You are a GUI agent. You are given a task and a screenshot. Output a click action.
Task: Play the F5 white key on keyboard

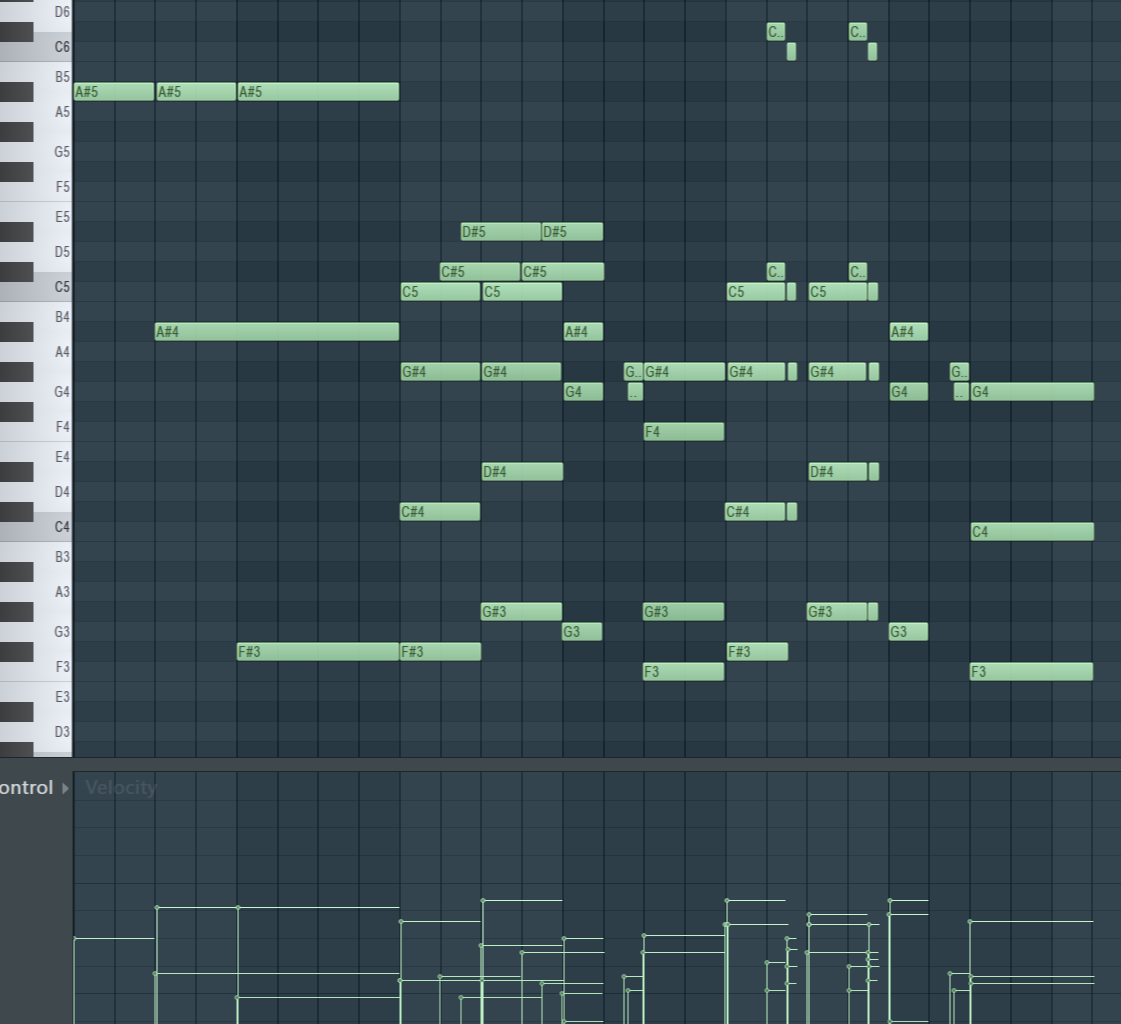[53, 187]
